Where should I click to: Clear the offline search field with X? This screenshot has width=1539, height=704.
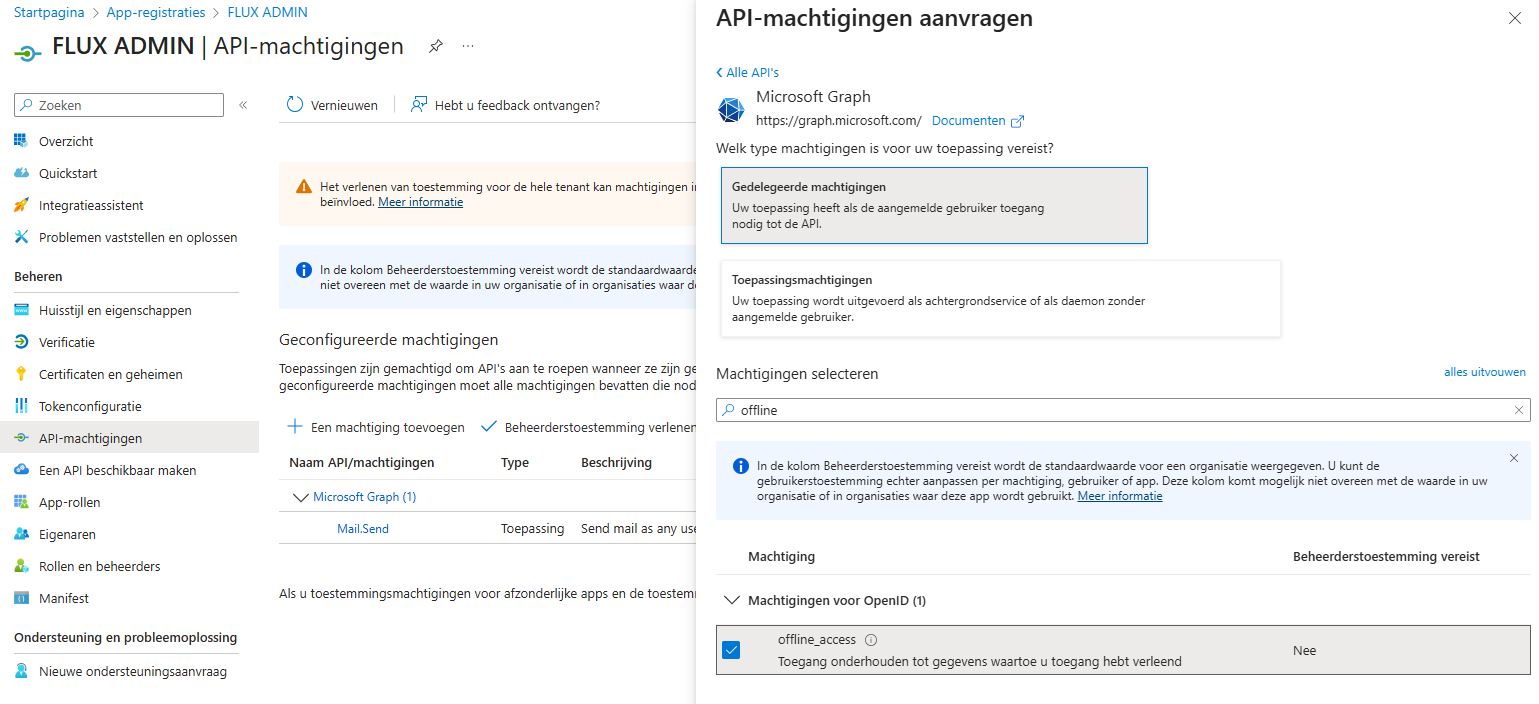coord(1519,410)
